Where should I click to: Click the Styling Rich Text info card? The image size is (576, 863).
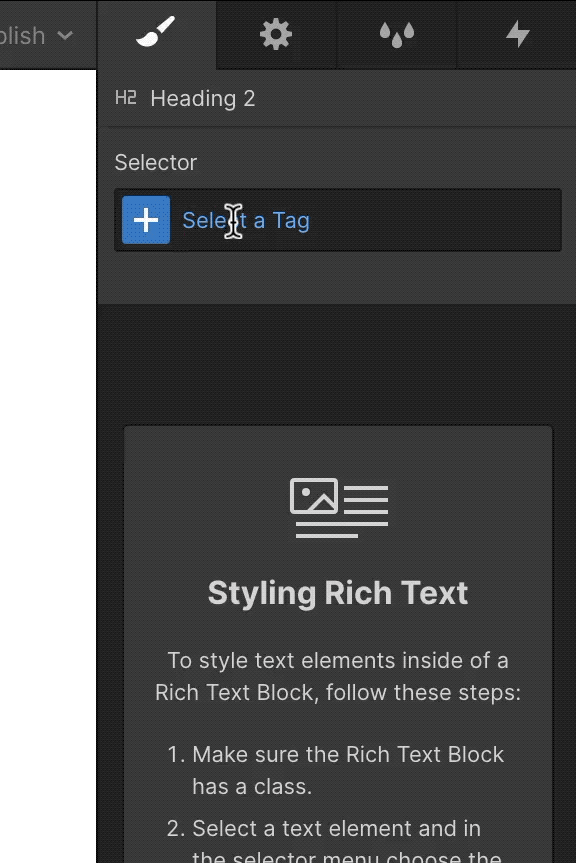(x=337, y=640)
